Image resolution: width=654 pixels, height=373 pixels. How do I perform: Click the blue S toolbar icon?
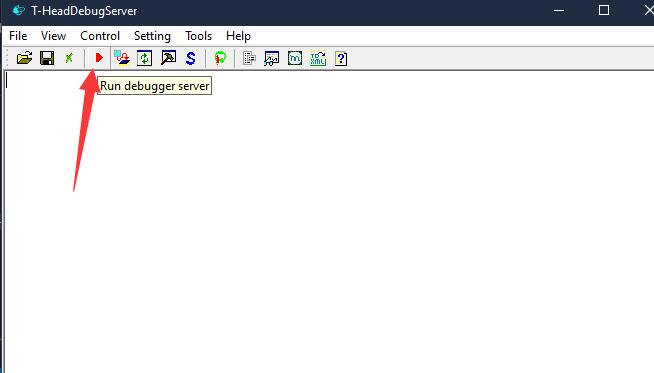(x=191, y=58)
